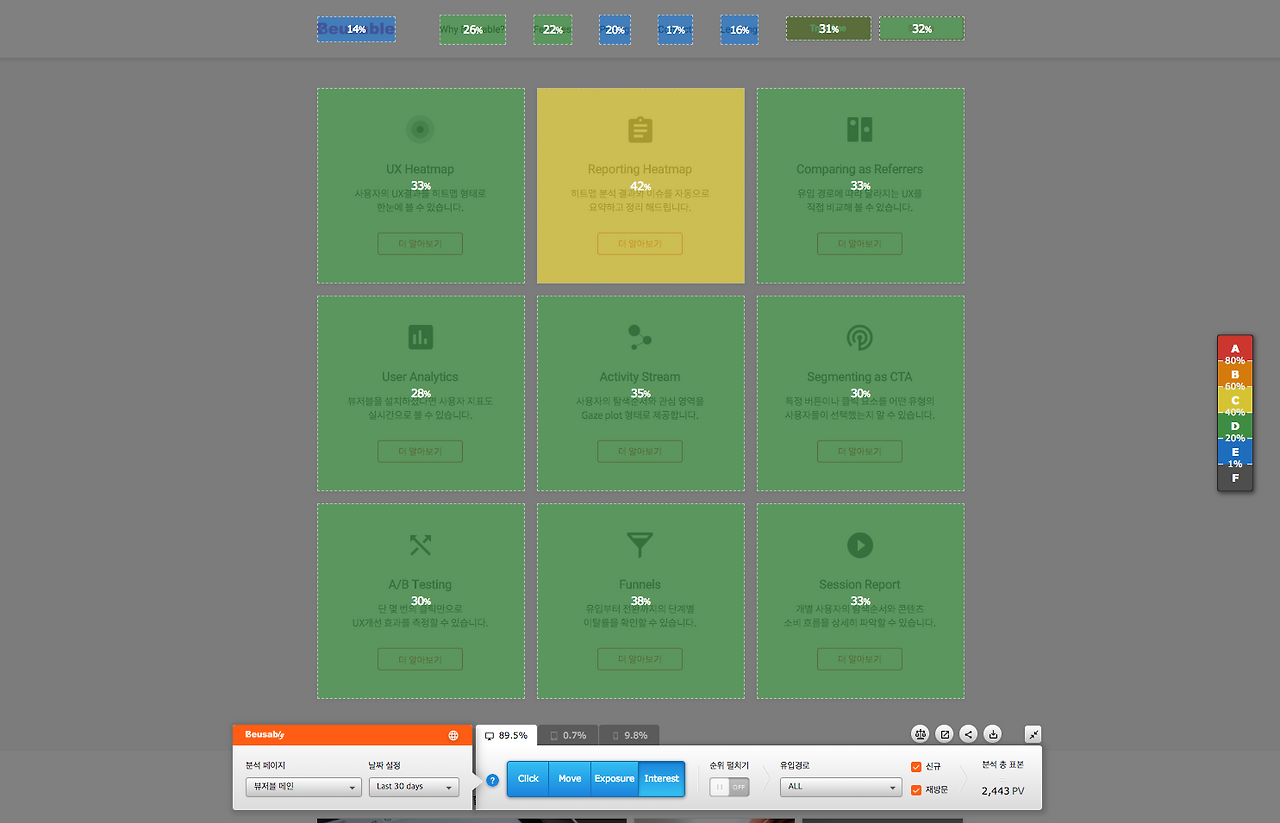Click the Session Report 더 알아보기 button
The height and width of the screenshot is (823, 1280).
click(x=860, y=659)
